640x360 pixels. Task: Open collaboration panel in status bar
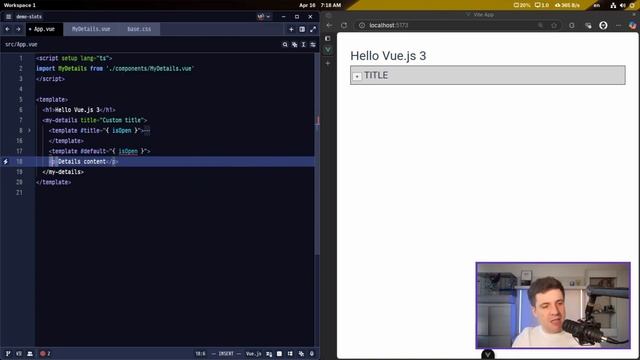pos(30,353)
